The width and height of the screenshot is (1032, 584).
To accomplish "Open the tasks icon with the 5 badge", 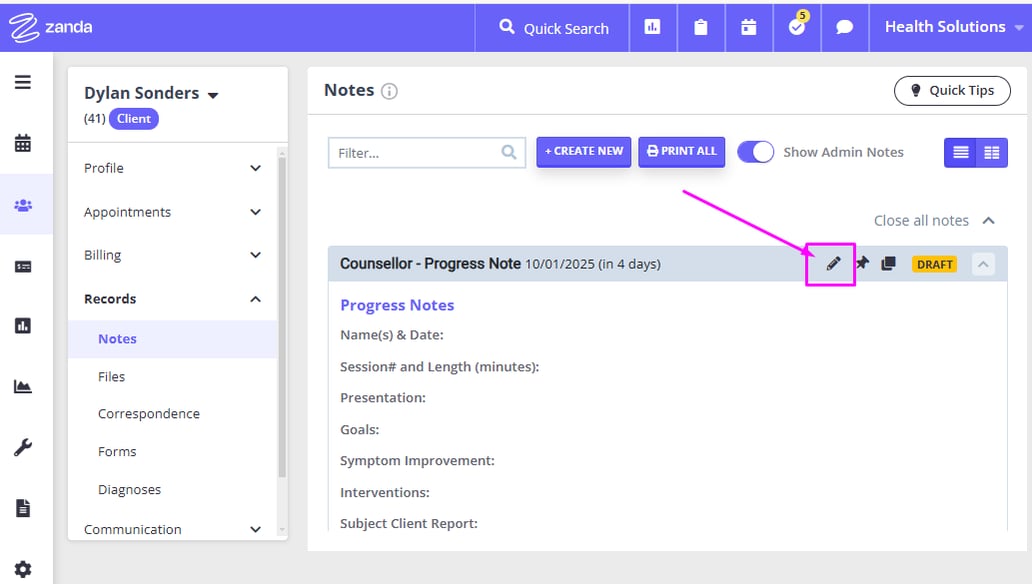I will point(796,28).
